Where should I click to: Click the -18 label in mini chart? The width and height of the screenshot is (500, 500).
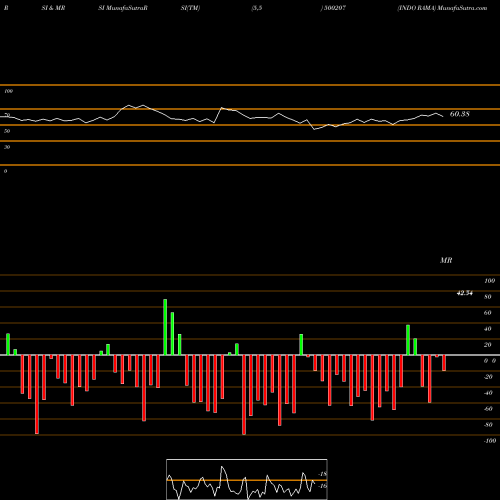pos(323,474)
